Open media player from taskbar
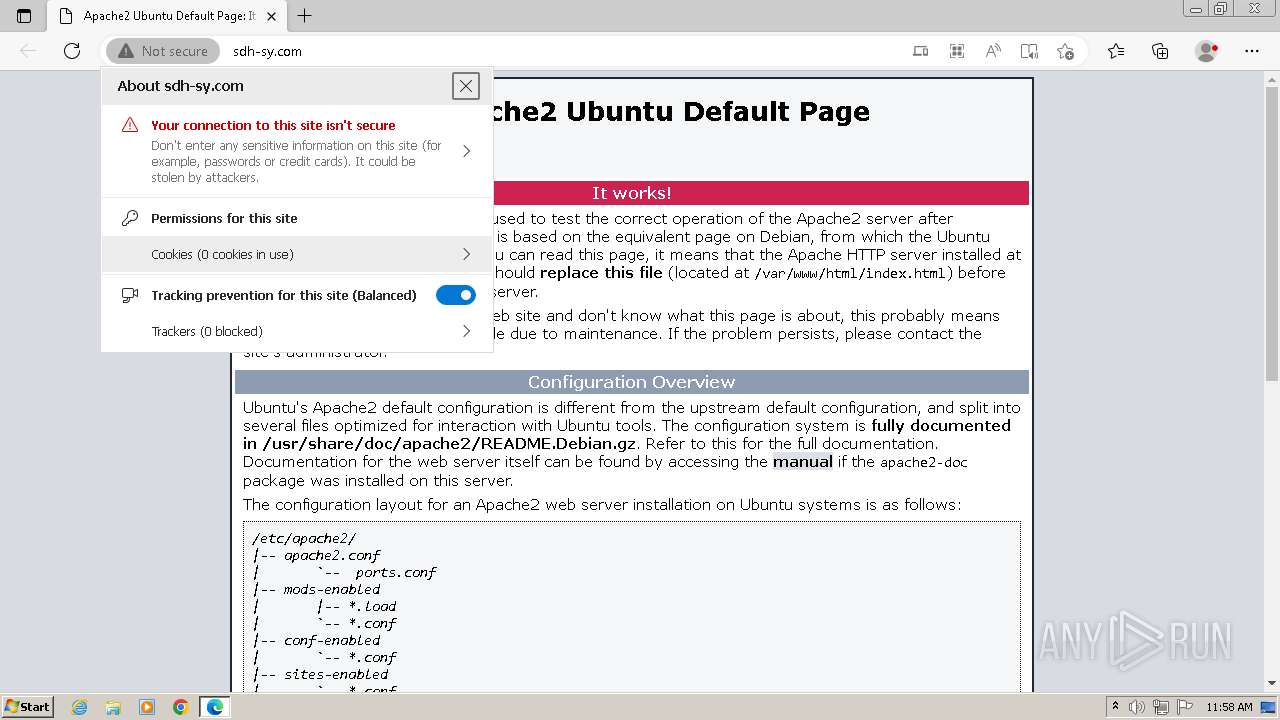This screenshot has height=720, width=1280. click(x=147, y=707)
